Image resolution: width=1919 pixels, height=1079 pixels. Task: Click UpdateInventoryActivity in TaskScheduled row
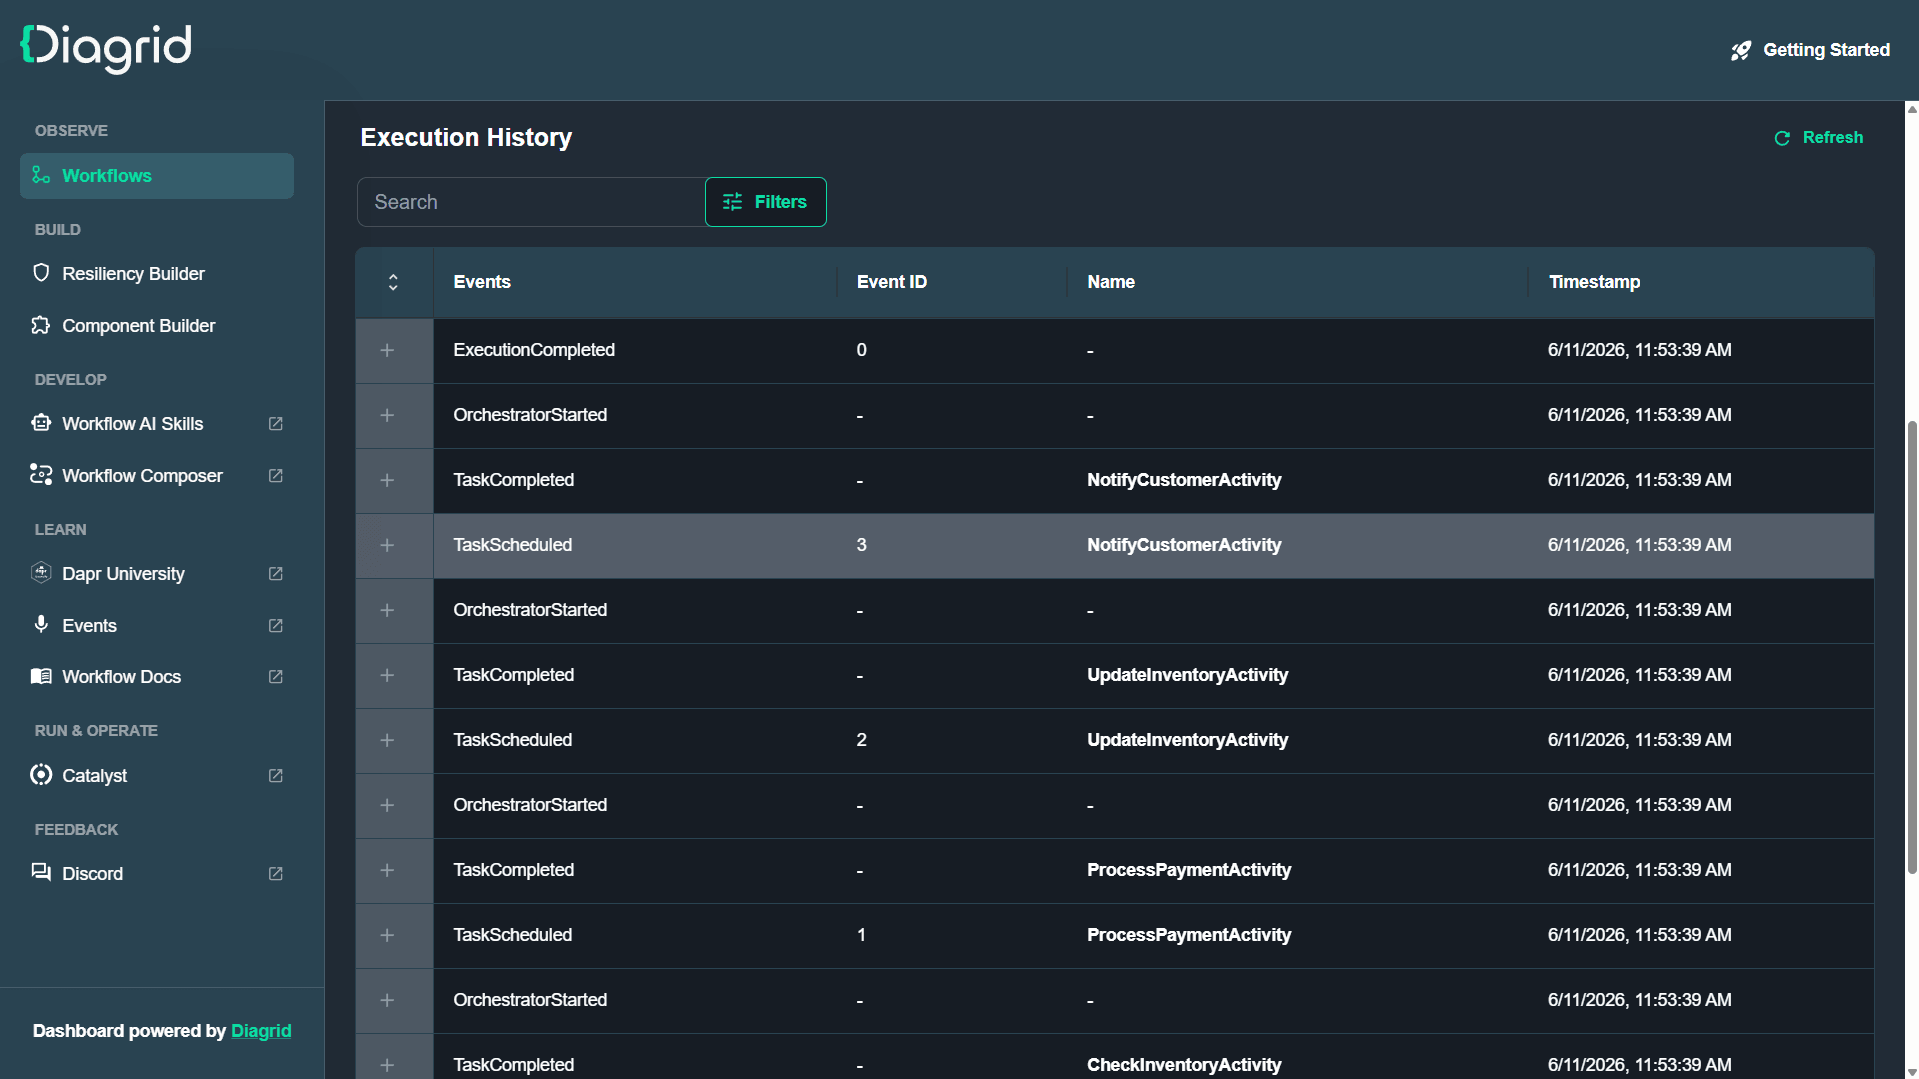pos(1187,740)
